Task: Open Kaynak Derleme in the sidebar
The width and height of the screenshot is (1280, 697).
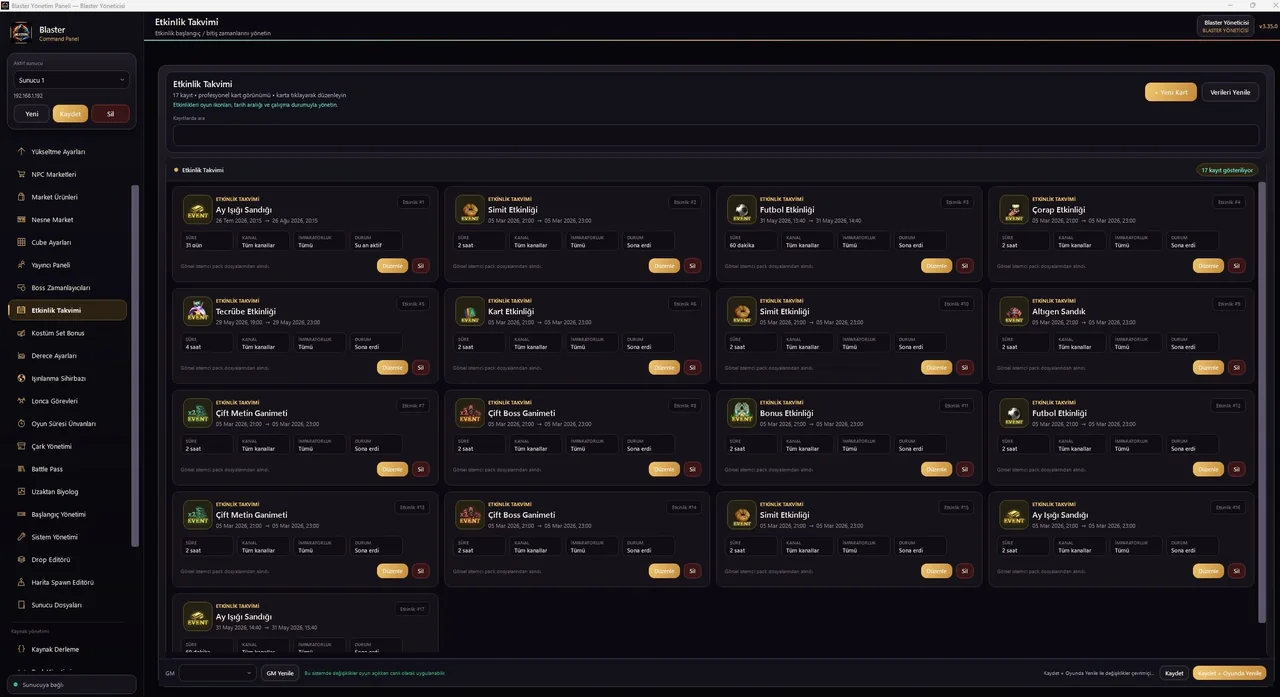Action: coord(67,650)
